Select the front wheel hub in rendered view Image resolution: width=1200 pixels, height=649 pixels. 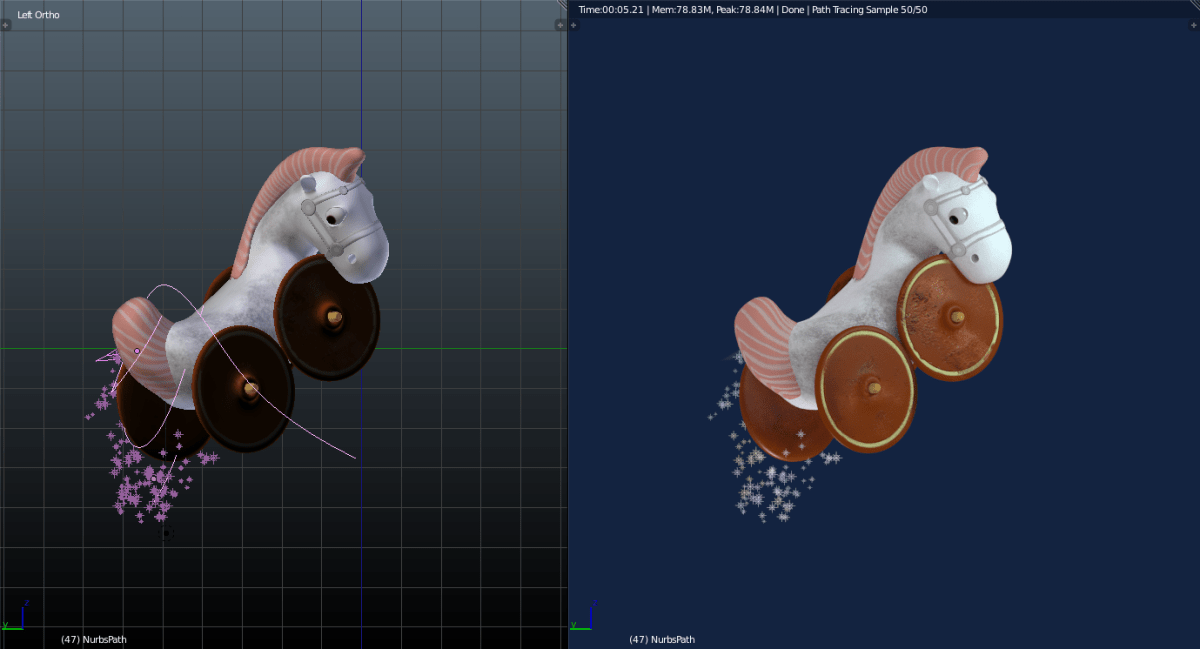957,317
